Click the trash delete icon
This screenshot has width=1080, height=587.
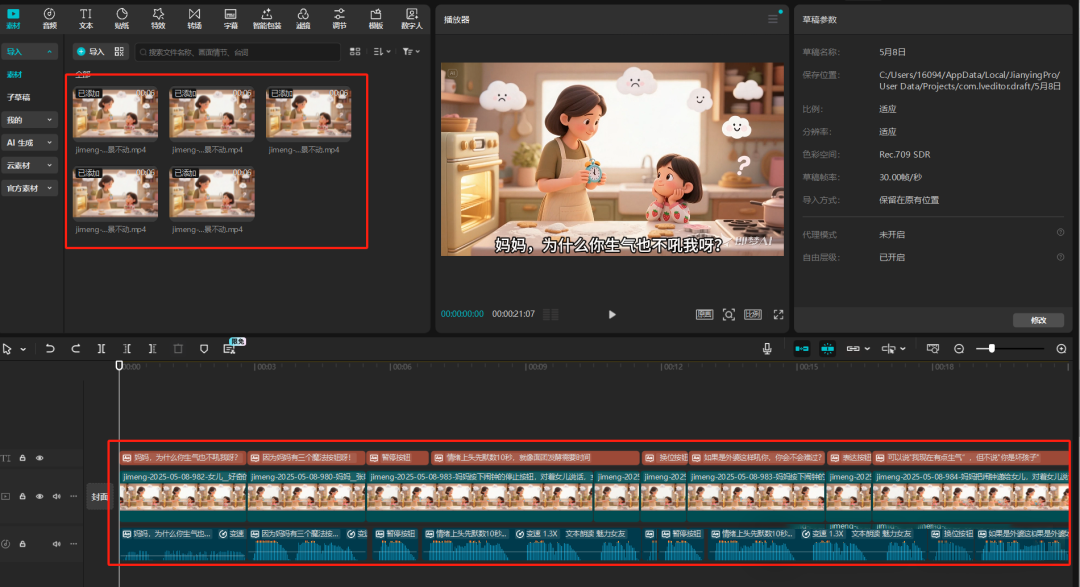pyautogui.click(x=178, y=349)
